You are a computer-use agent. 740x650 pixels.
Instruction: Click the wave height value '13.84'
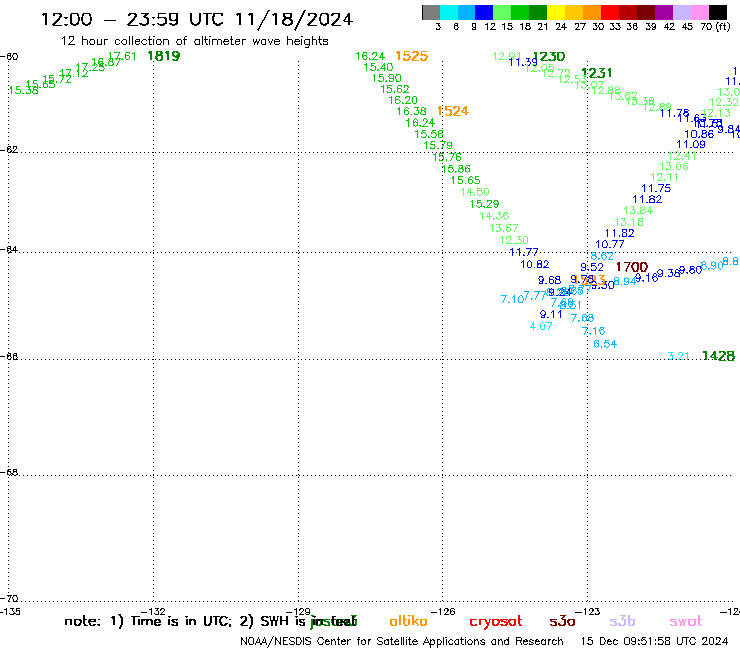638,211
